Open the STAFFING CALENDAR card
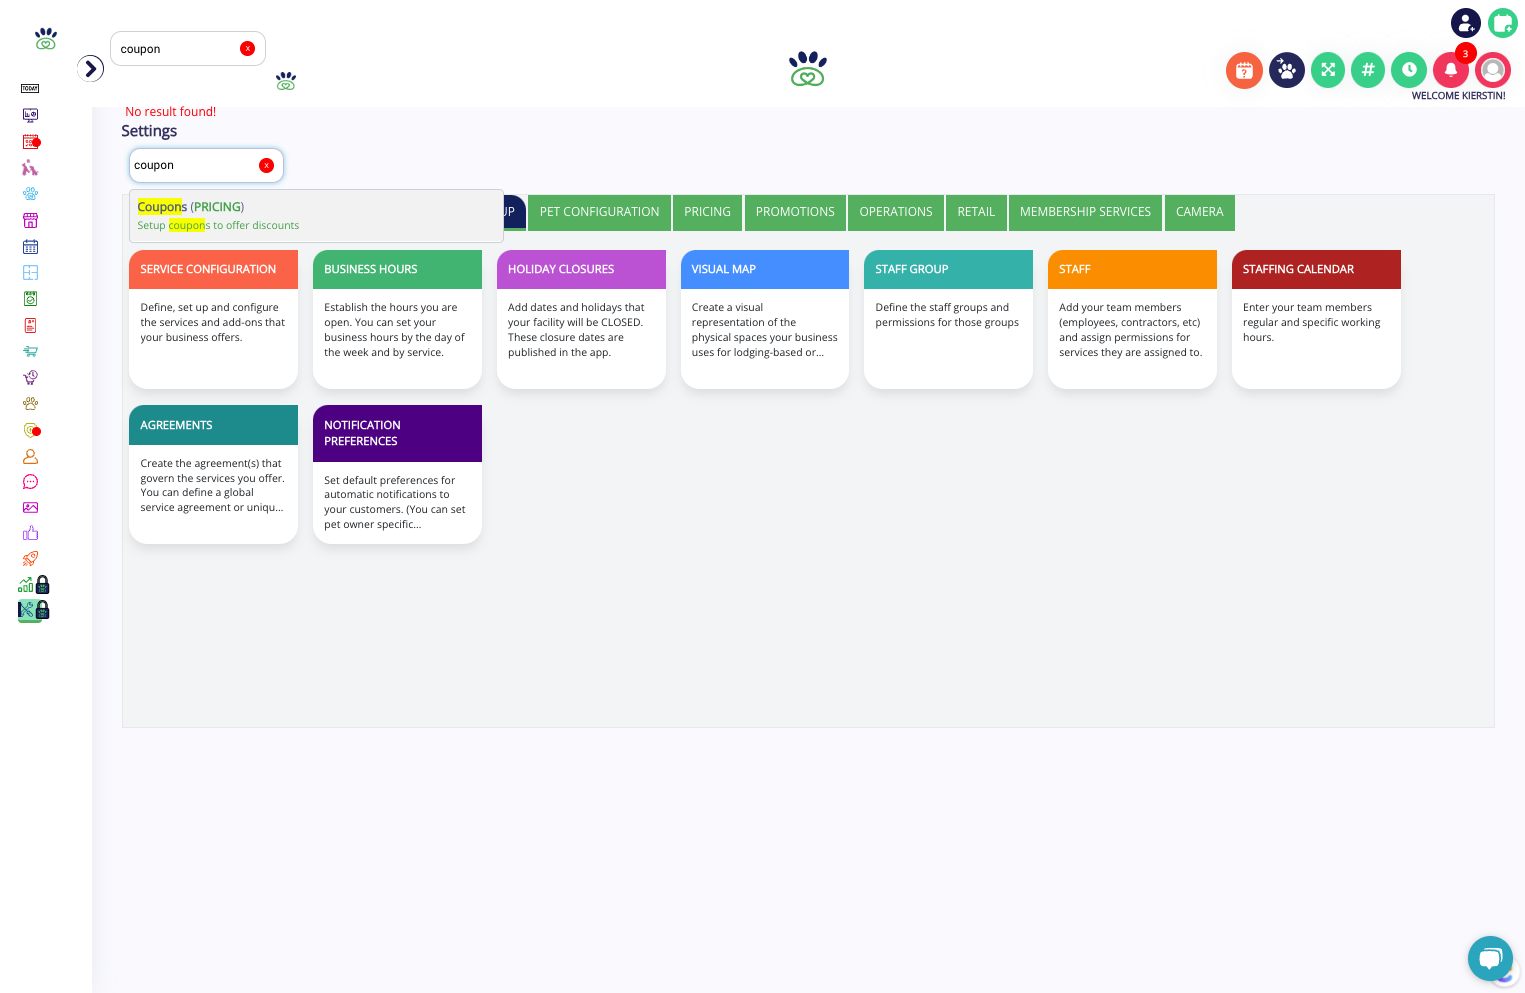 click(1316, 319)
